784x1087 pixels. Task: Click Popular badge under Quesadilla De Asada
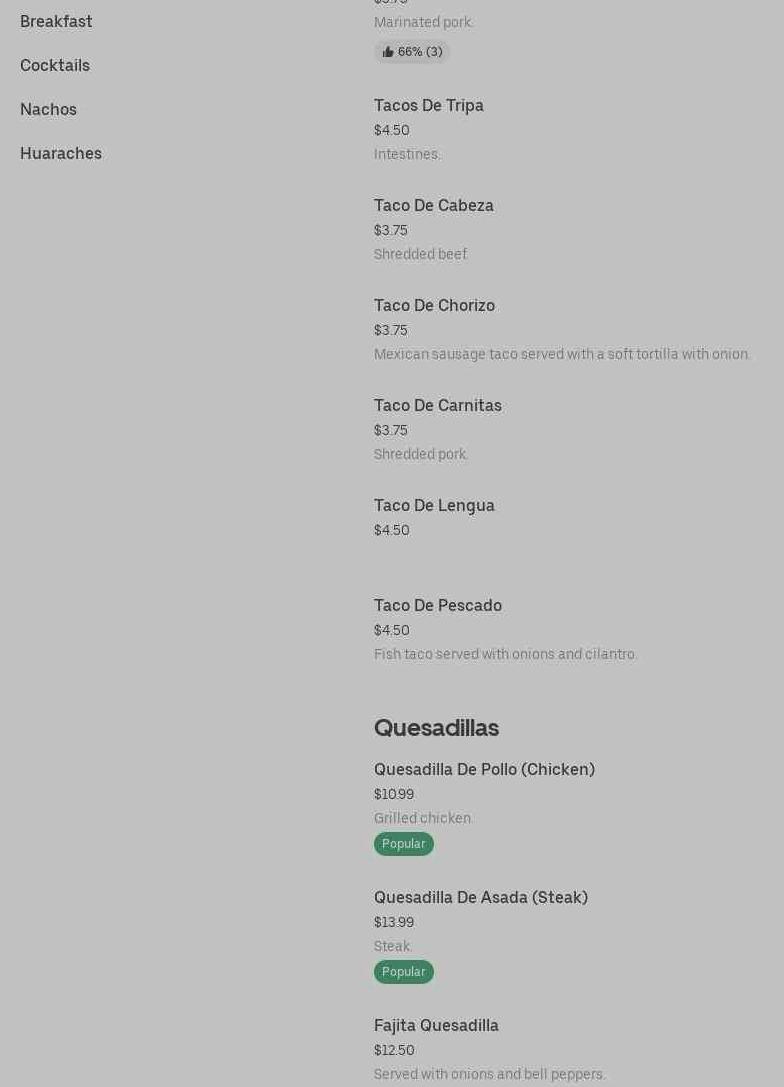(x=404, y=972)
